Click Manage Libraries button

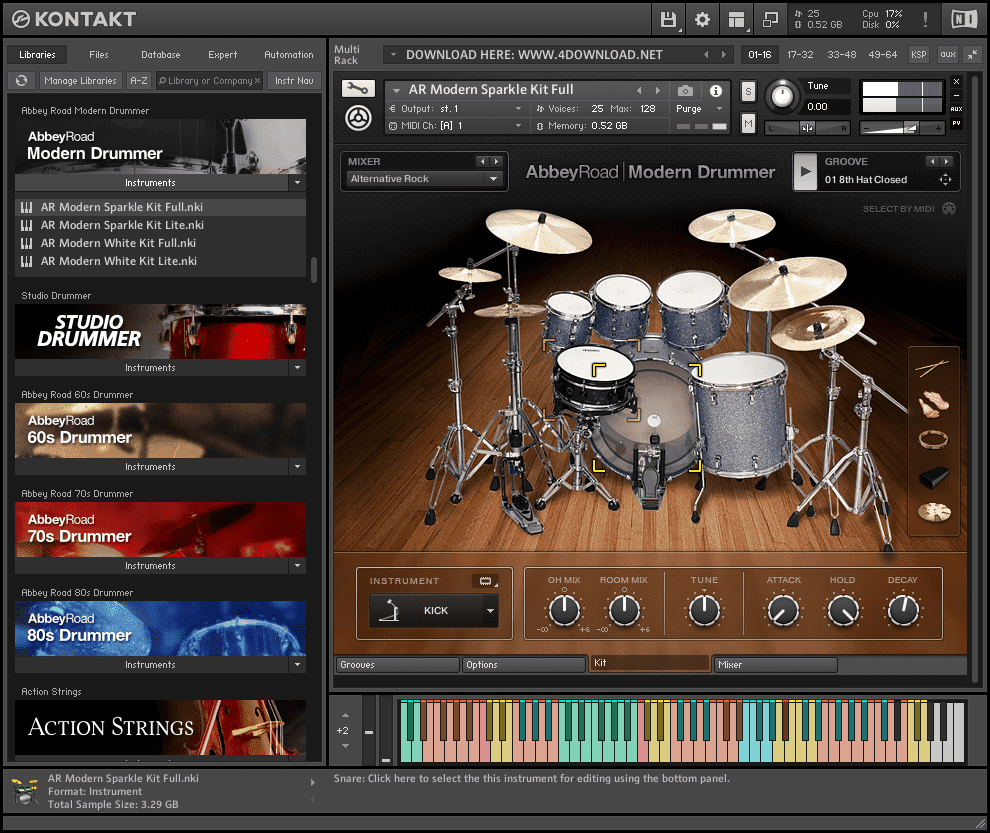pyautogui.click(x=80, y=81)
